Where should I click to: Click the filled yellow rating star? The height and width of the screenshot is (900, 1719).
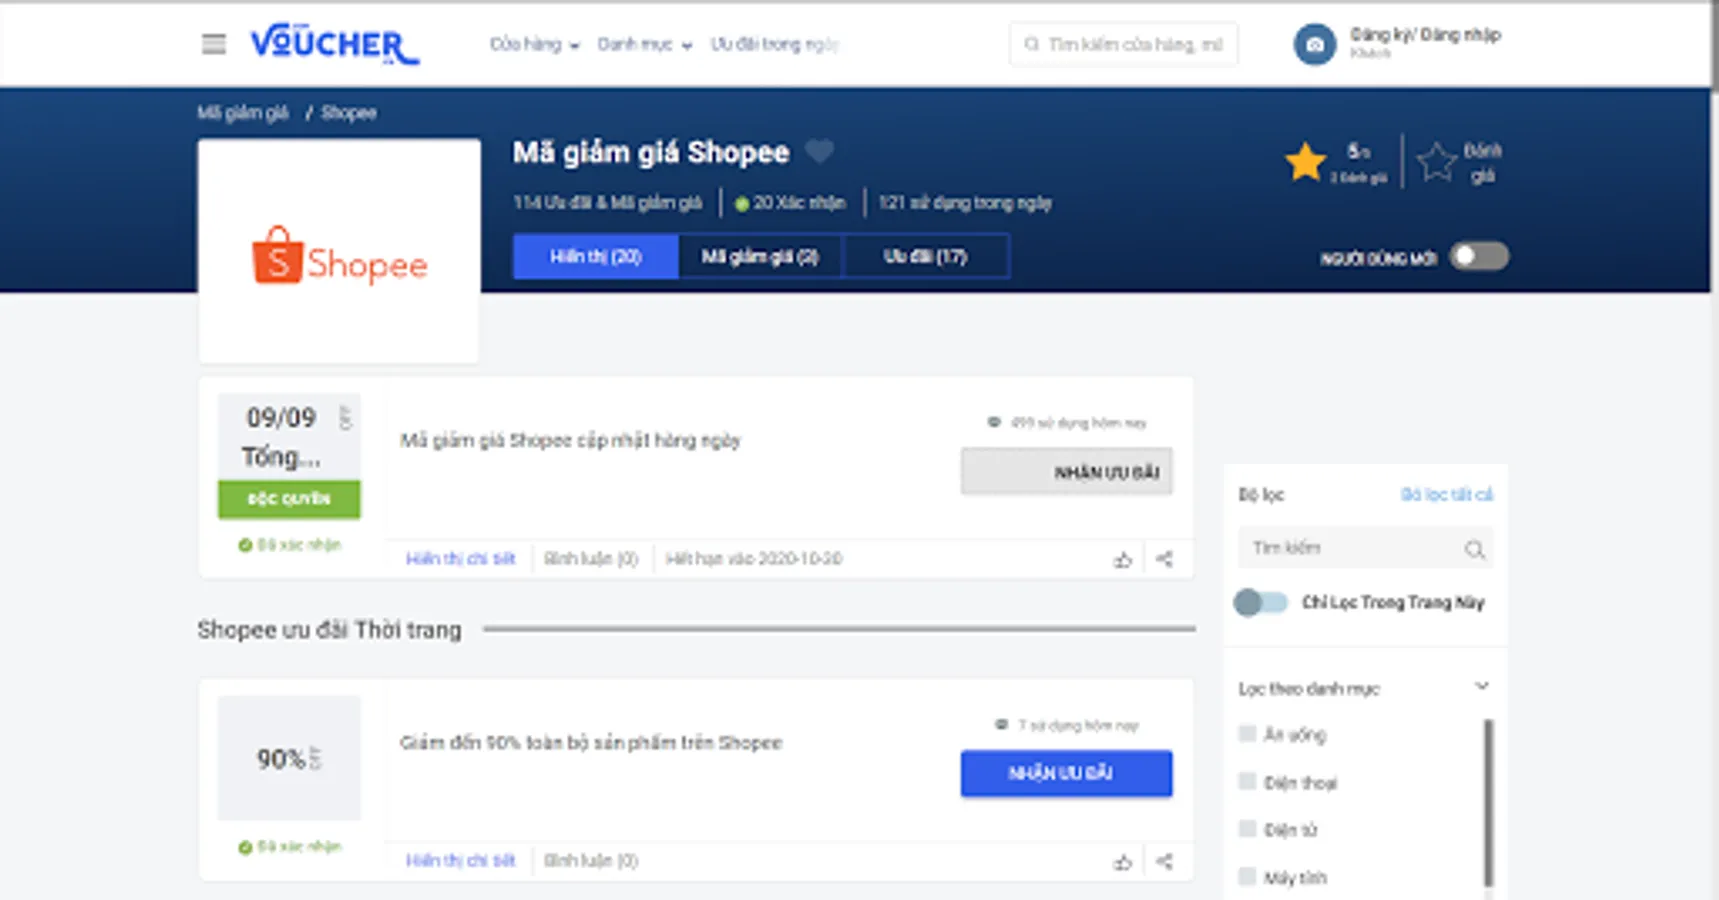coord(1305,162)
